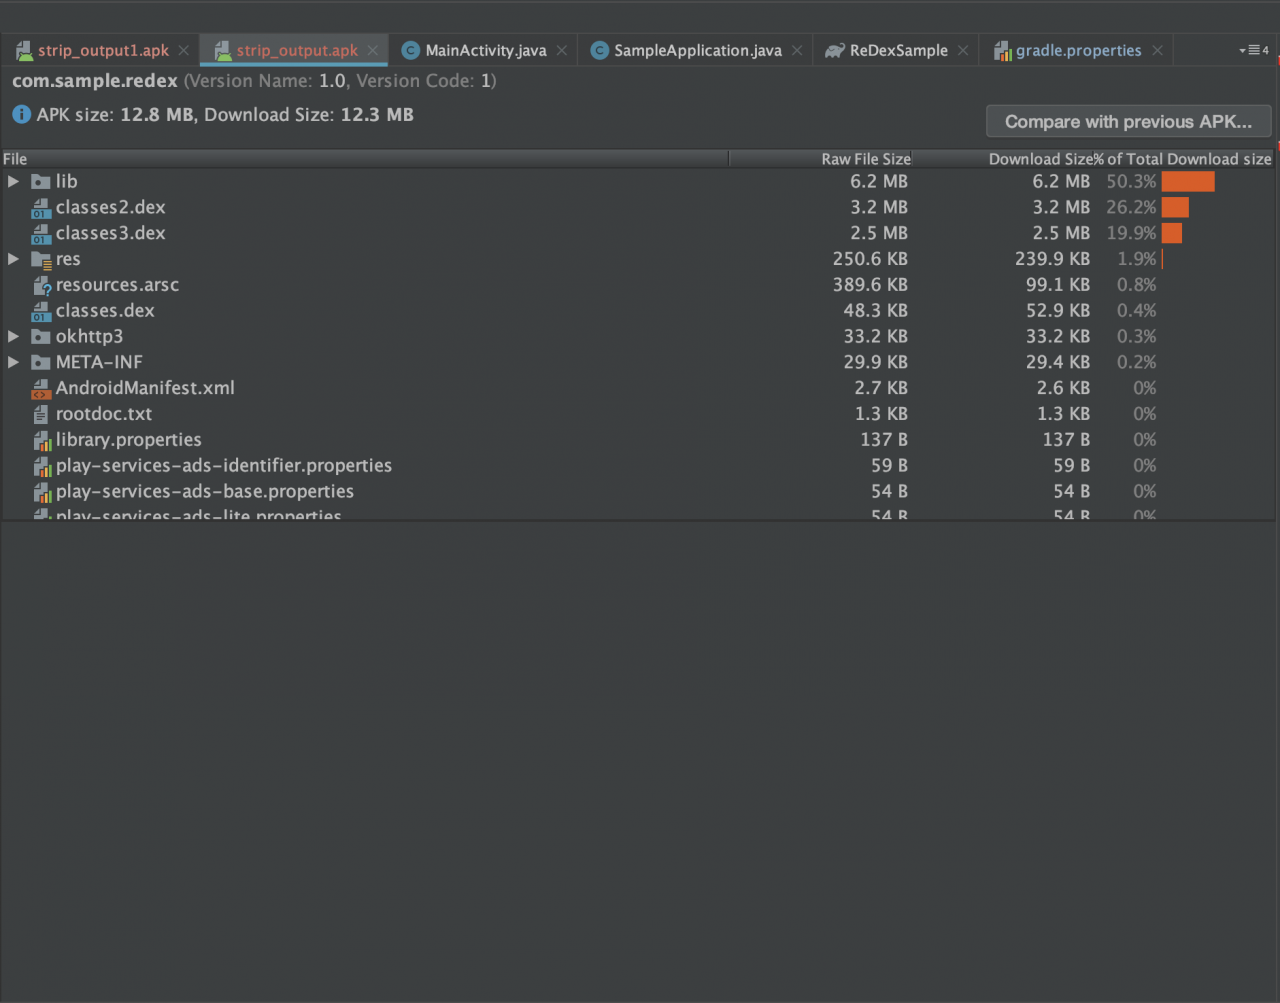Image resolution: width=1280 pixels, height=1003 pixels.
Task: Select play-services-ads-base.properties entry
Action: (638, 492)
